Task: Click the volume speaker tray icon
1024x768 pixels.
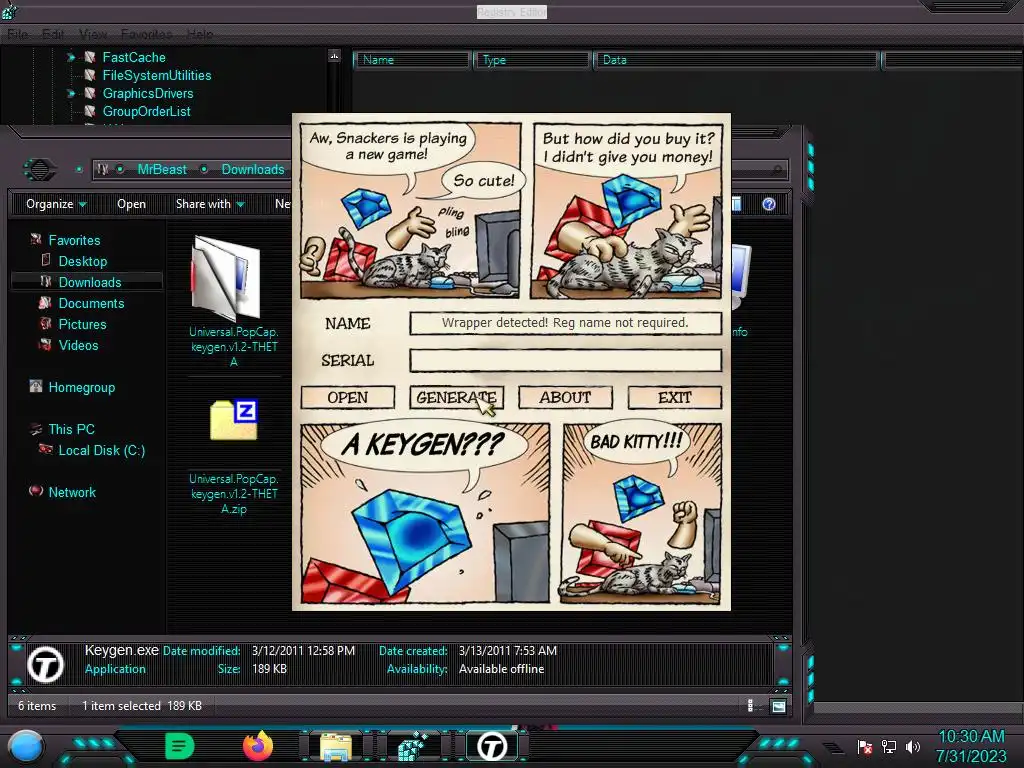Action: coord(913,746)
